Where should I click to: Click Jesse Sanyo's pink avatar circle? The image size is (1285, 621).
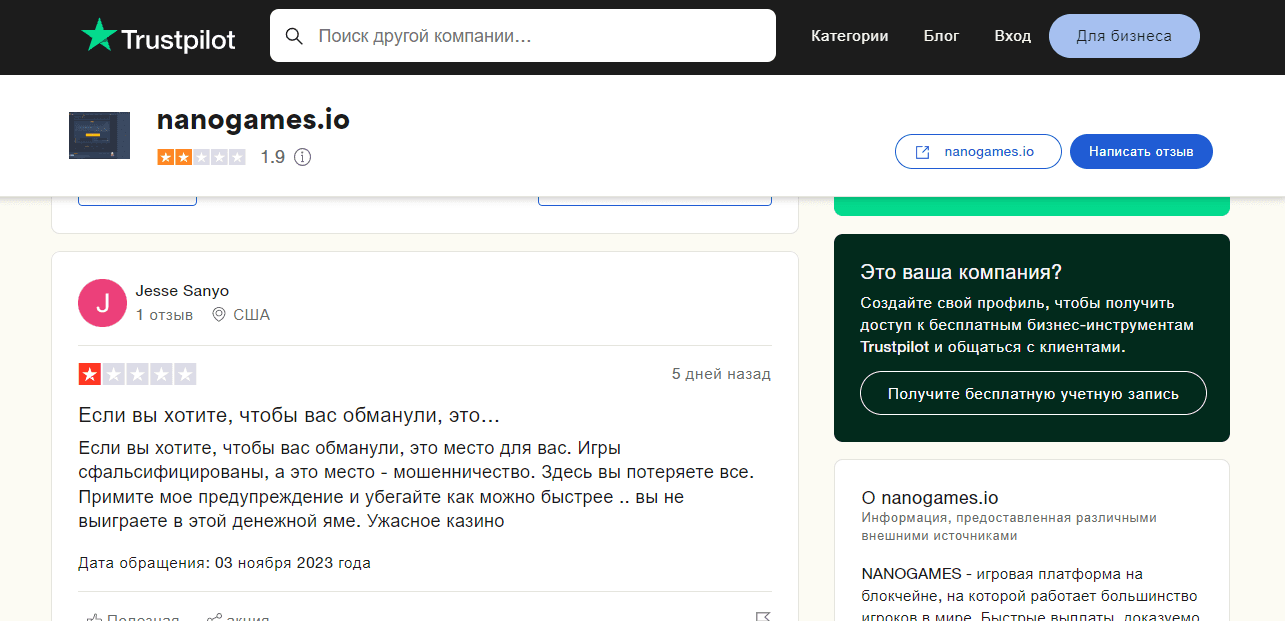[102, 303]
